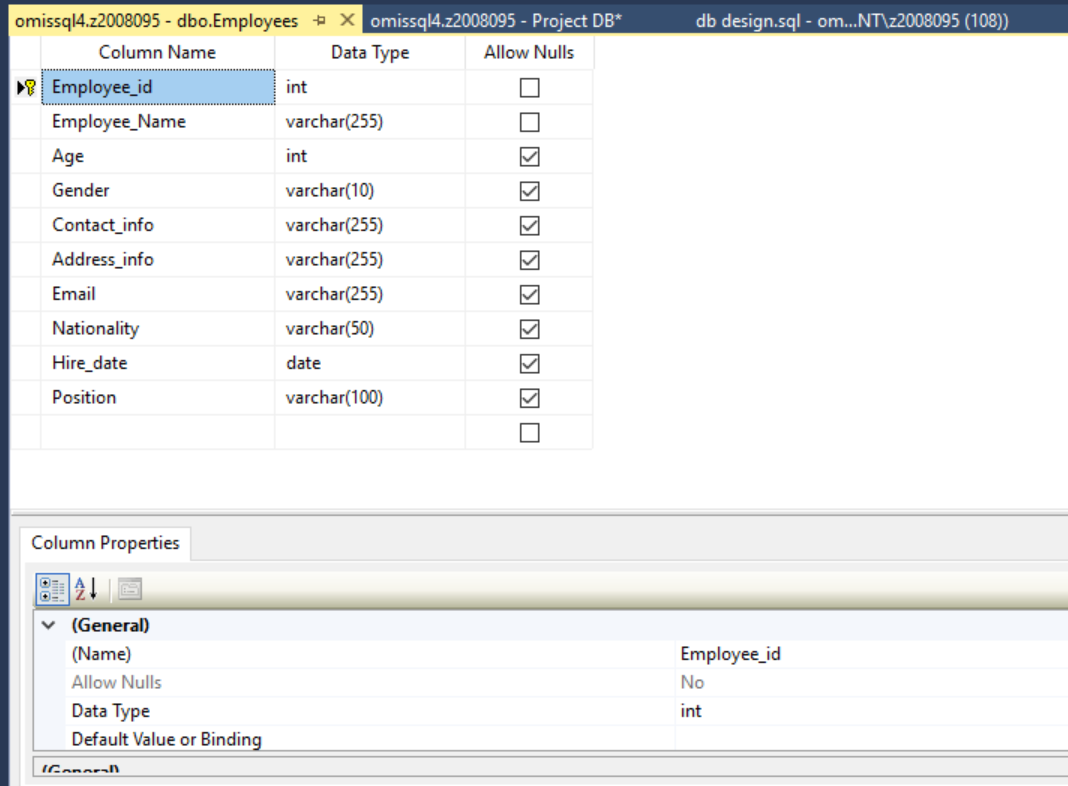This screenshot has height=786, width=1068.
Task: Click the Default Value or Binding field
Action: [x=870, y=740]
